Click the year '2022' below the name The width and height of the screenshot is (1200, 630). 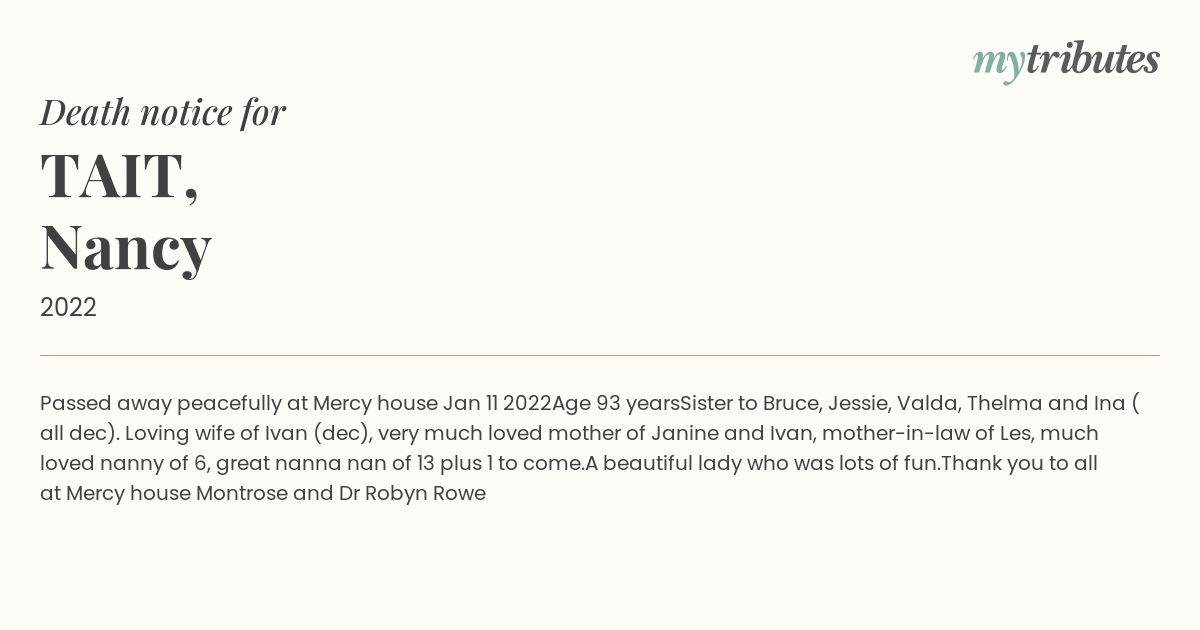tap(68, 308)
